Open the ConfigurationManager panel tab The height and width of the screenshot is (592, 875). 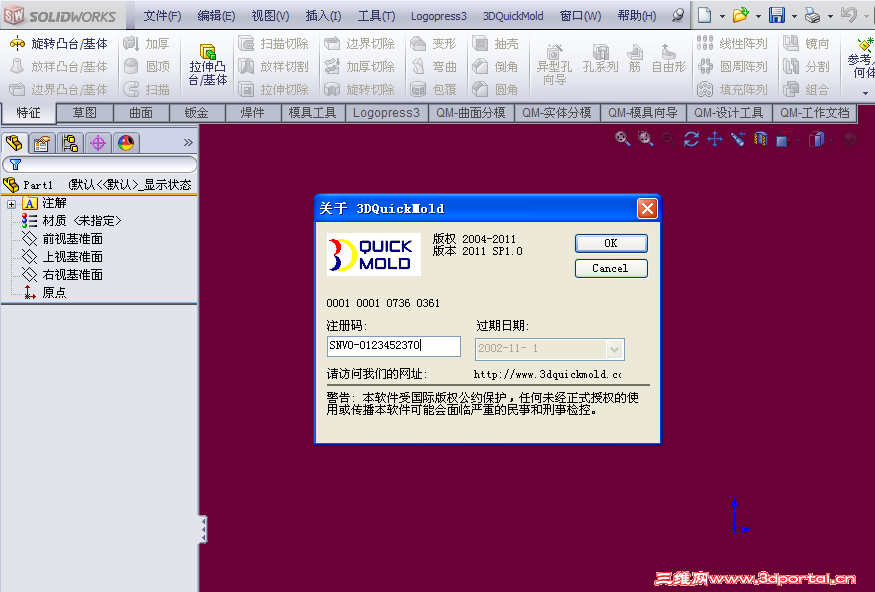point(70,143)
